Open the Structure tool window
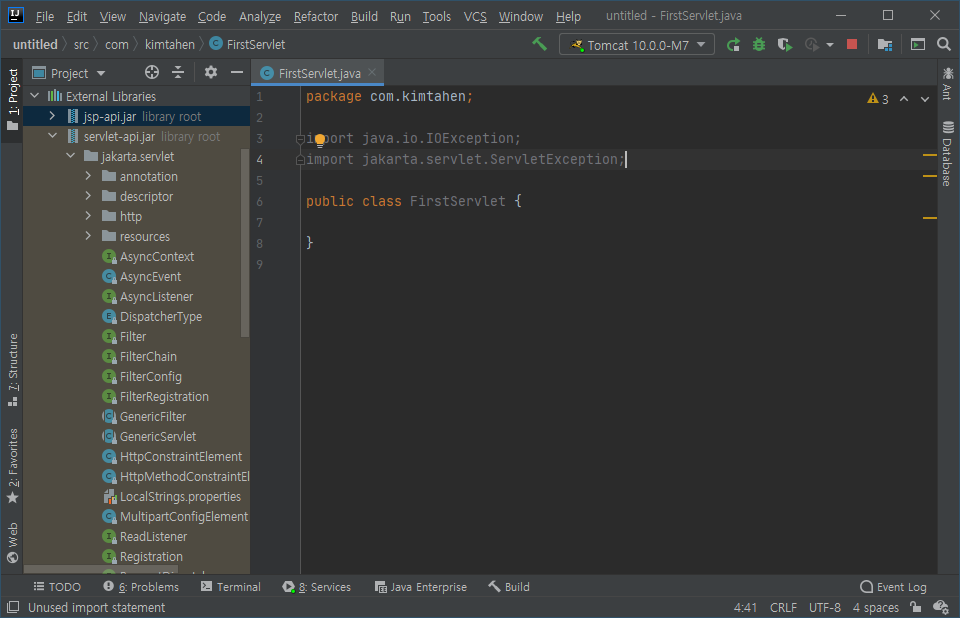The image size is (960, 618). (x=13, y=370)
